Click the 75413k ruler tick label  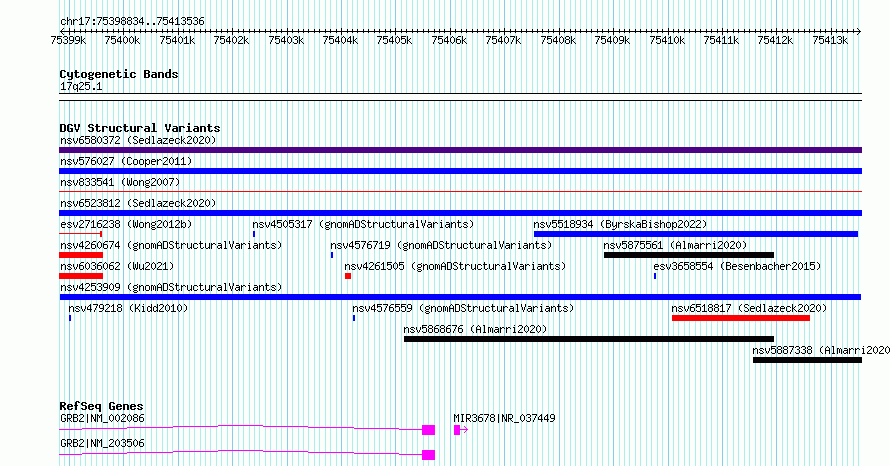coord(830,40)
